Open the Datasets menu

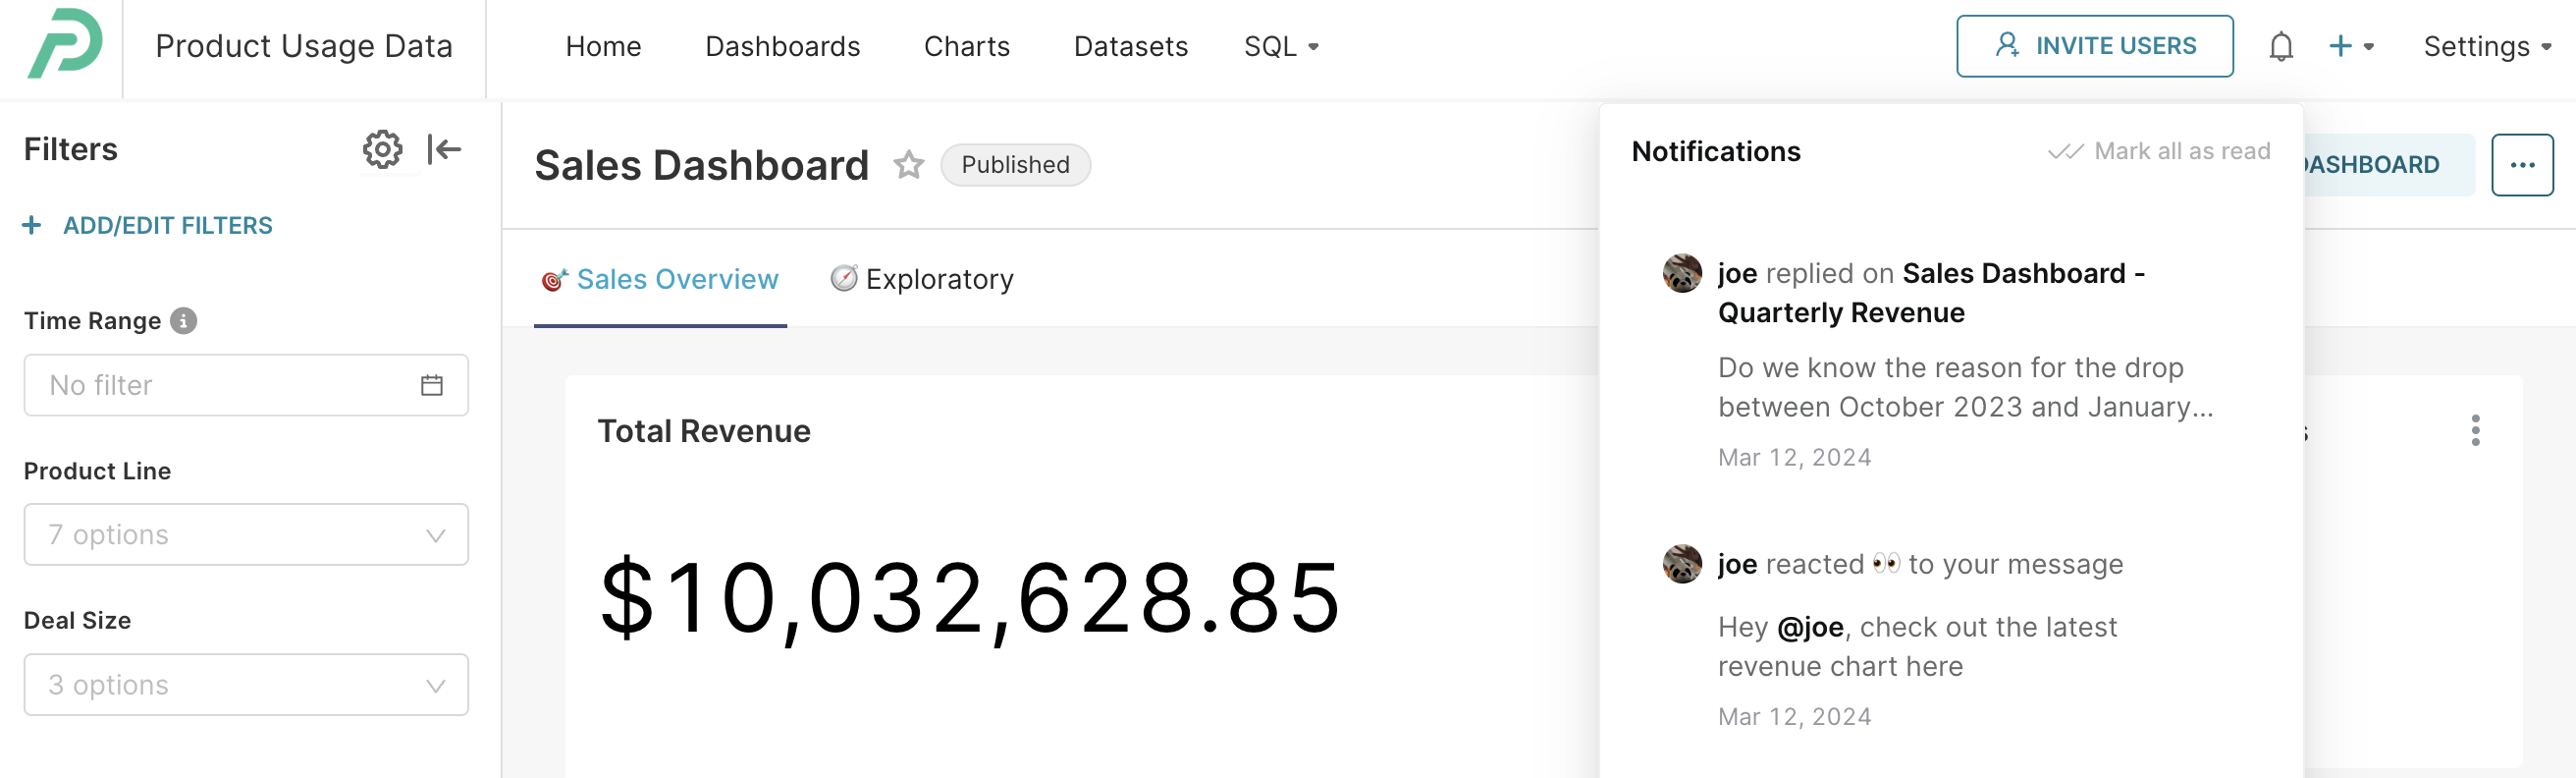point(1130,46)
